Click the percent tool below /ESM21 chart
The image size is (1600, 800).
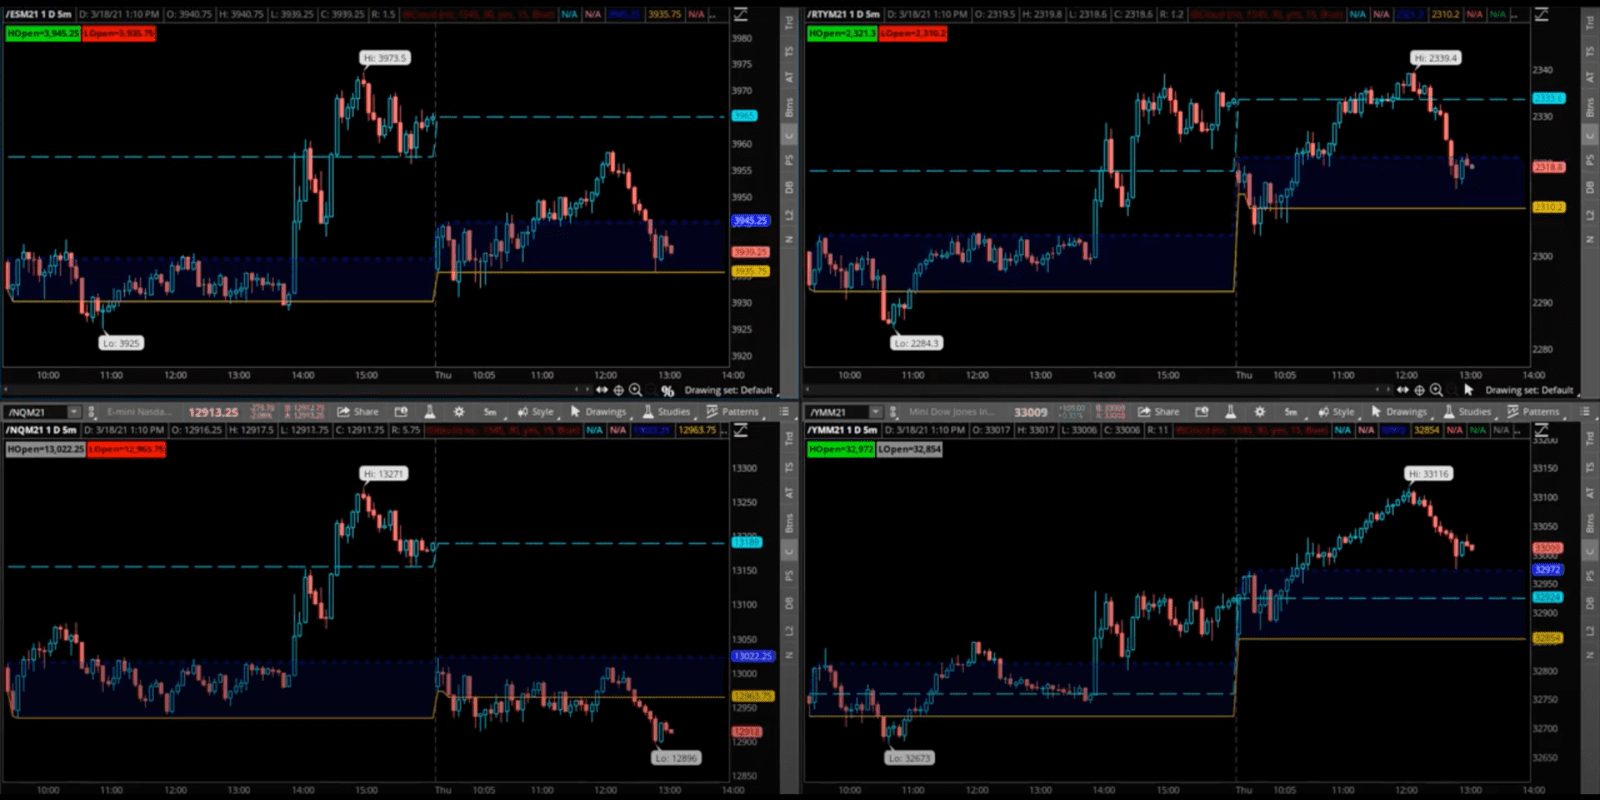(x=667, y=391)
